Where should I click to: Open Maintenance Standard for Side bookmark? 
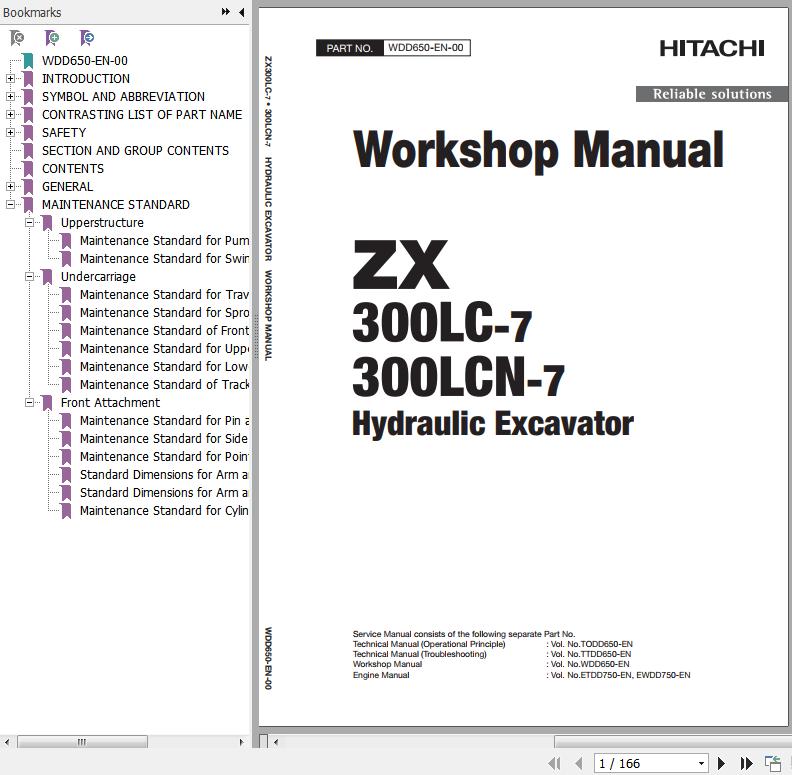coord(164,439)
